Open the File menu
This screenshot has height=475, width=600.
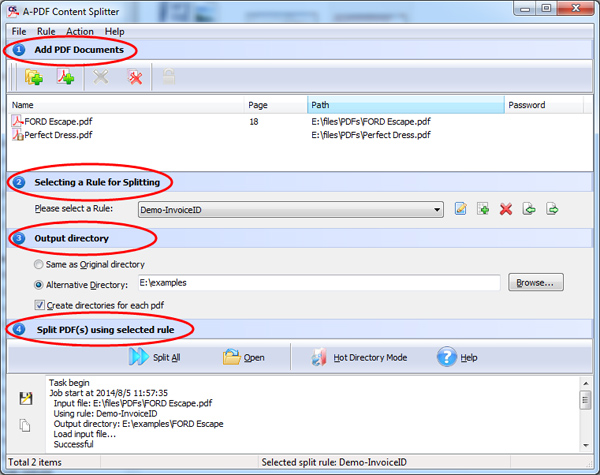[x=19, y=31]
